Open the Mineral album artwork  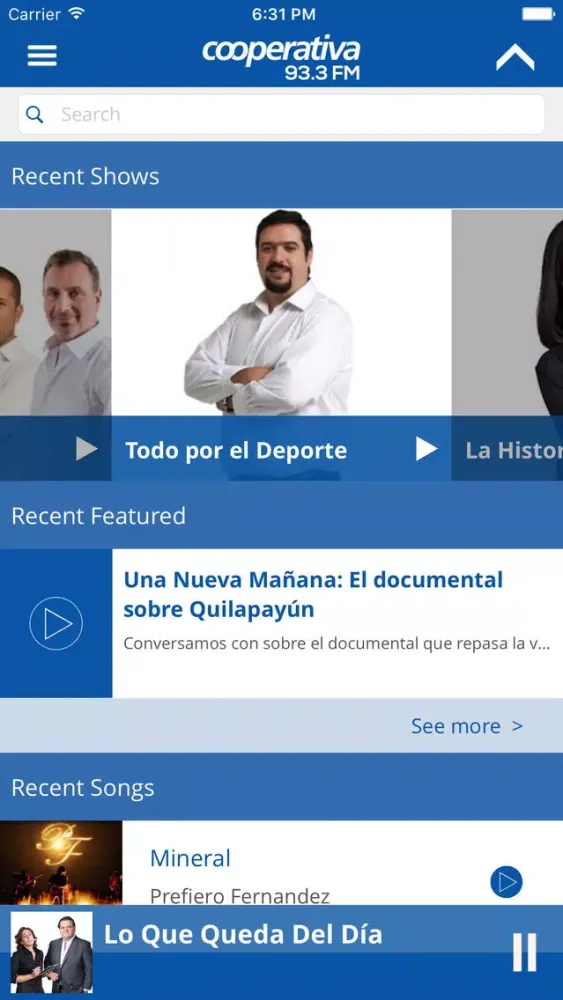click(61, 863)
